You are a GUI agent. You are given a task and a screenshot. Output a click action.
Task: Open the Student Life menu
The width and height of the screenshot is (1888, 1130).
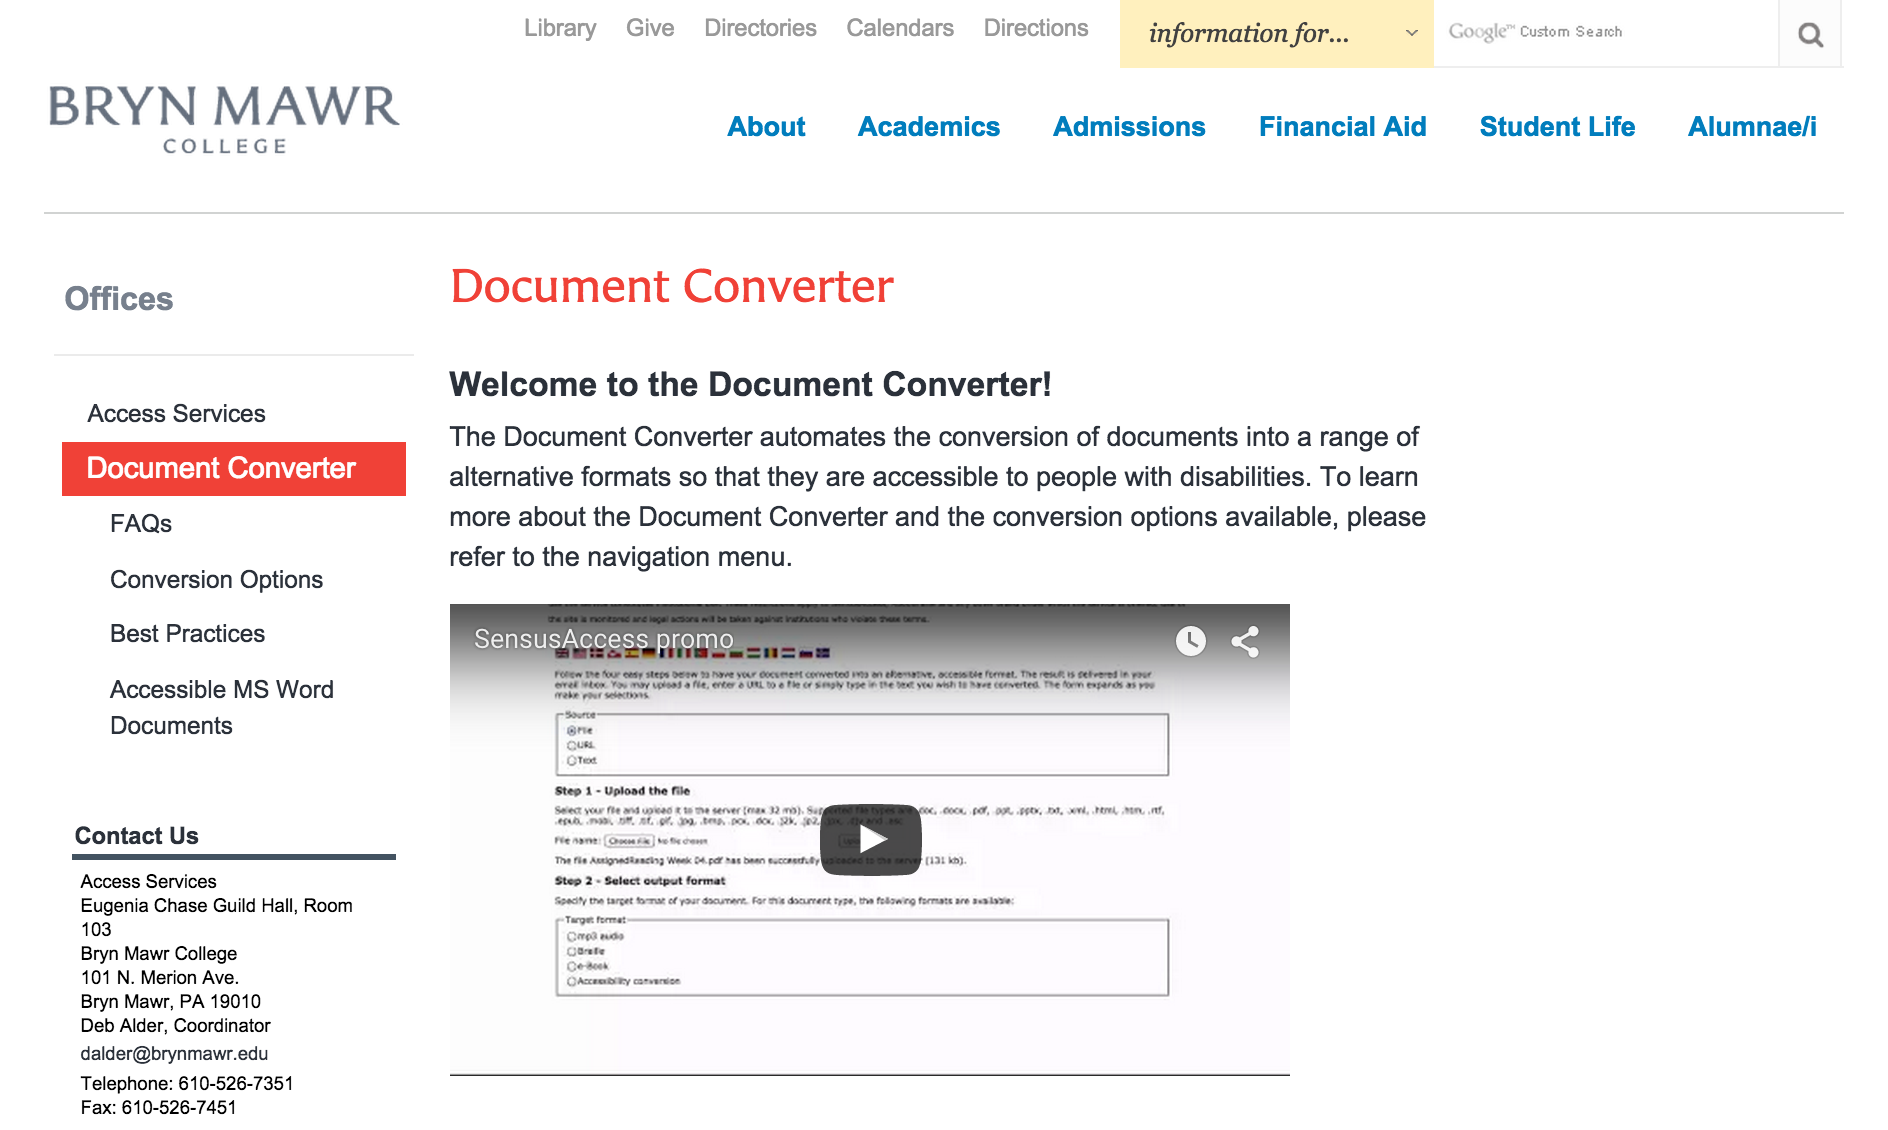click(1557, 127)
